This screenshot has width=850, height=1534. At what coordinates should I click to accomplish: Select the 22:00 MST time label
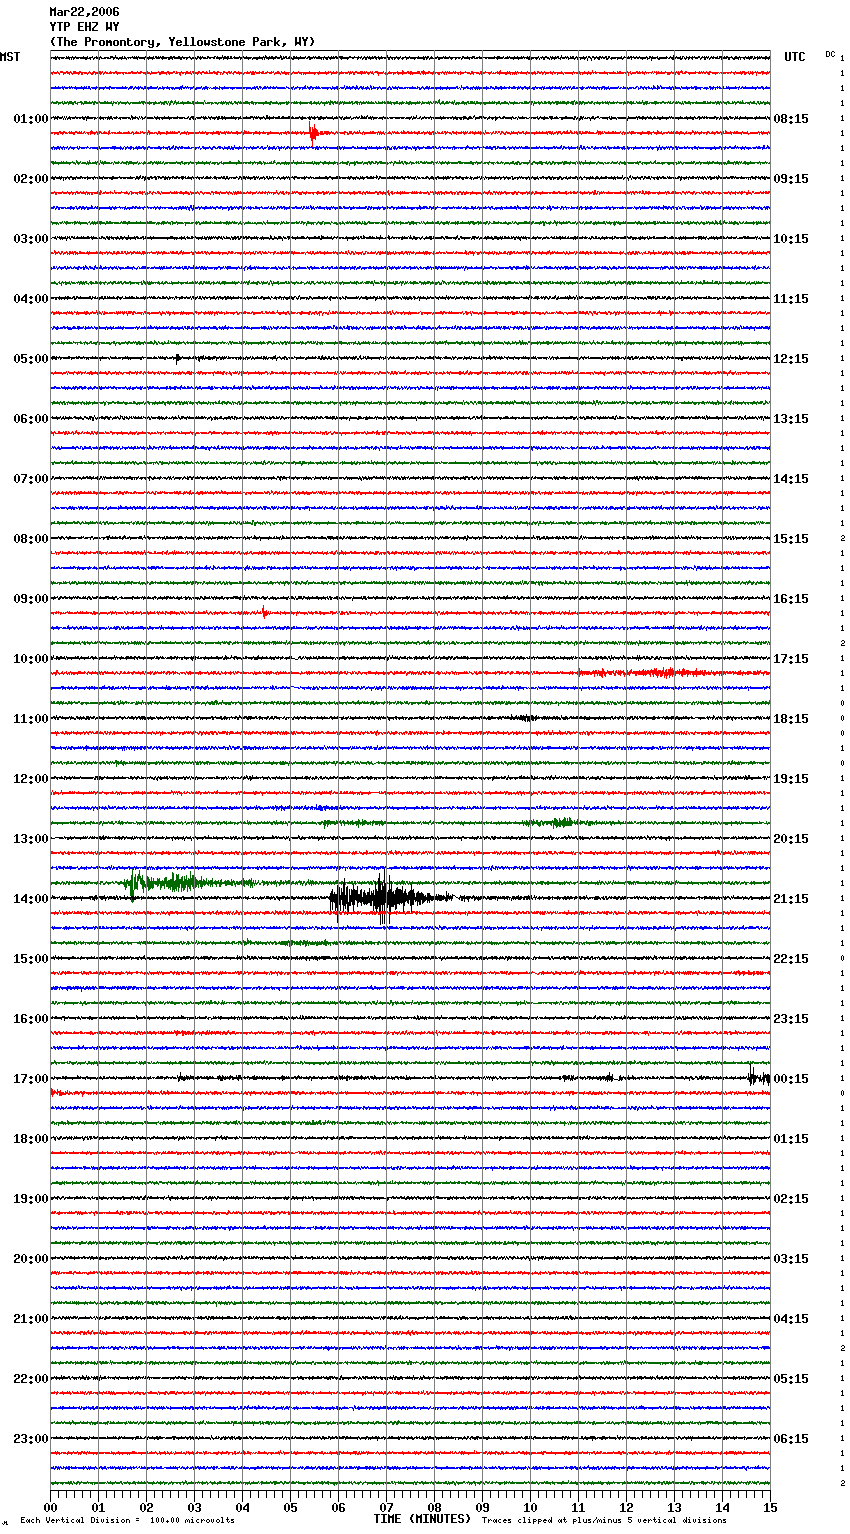(31, 1379)
